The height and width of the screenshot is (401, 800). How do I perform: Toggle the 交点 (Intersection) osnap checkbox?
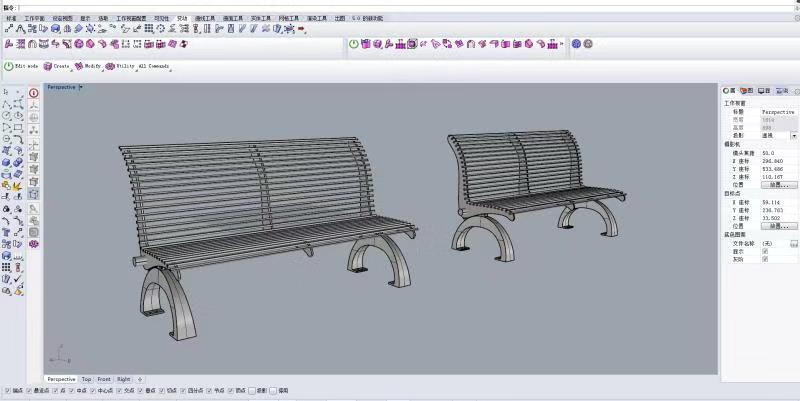click(x=119, y=391)
